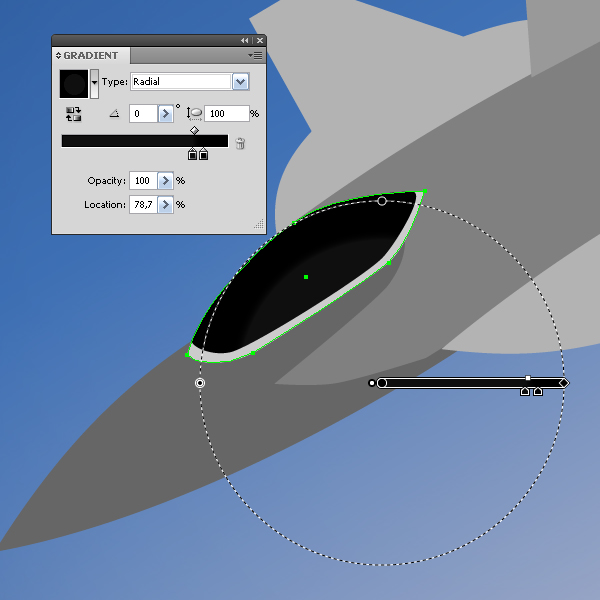Click the aspect ratio field showing 100
Image resolution: width=600 pixels, height=600 pixels.
coord(227,114)
